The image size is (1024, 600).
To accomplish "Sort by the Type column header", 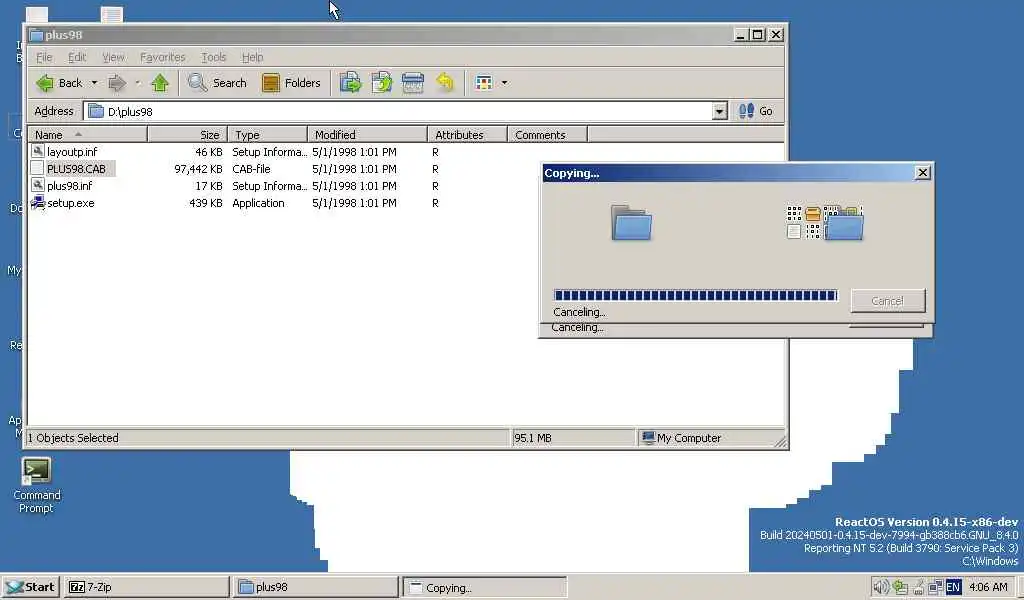I will tap(268, 134).
